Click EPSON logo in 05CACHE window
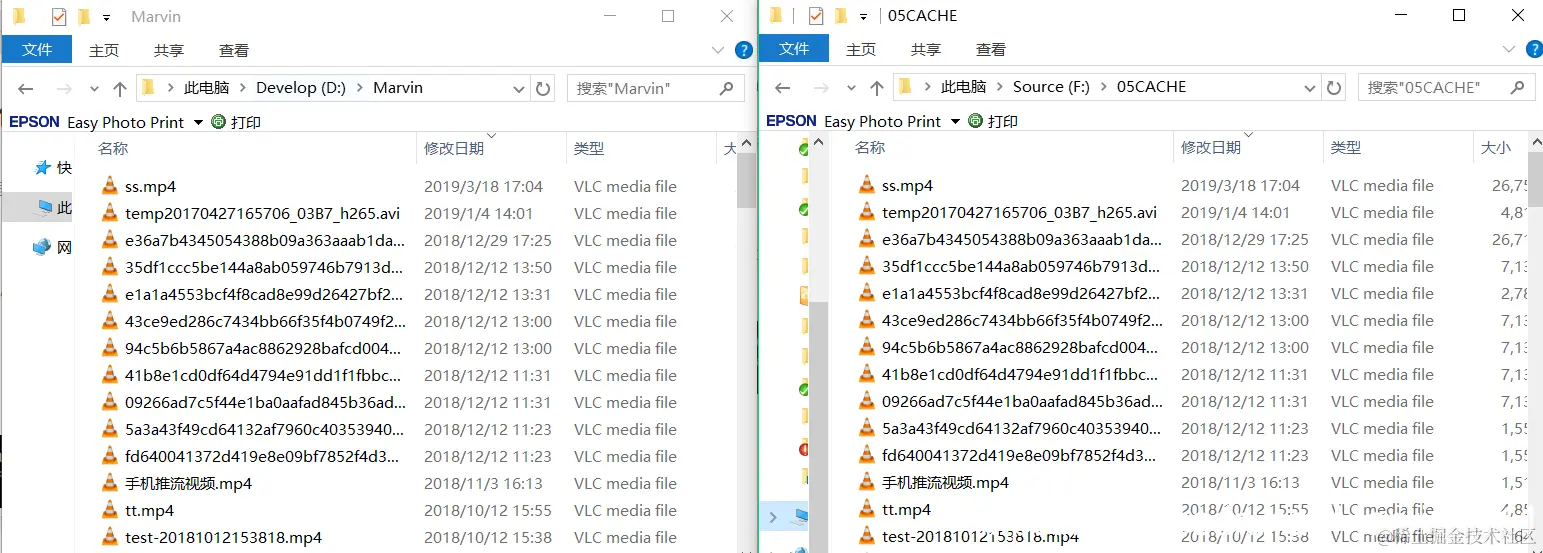 [x=792, y=121]
